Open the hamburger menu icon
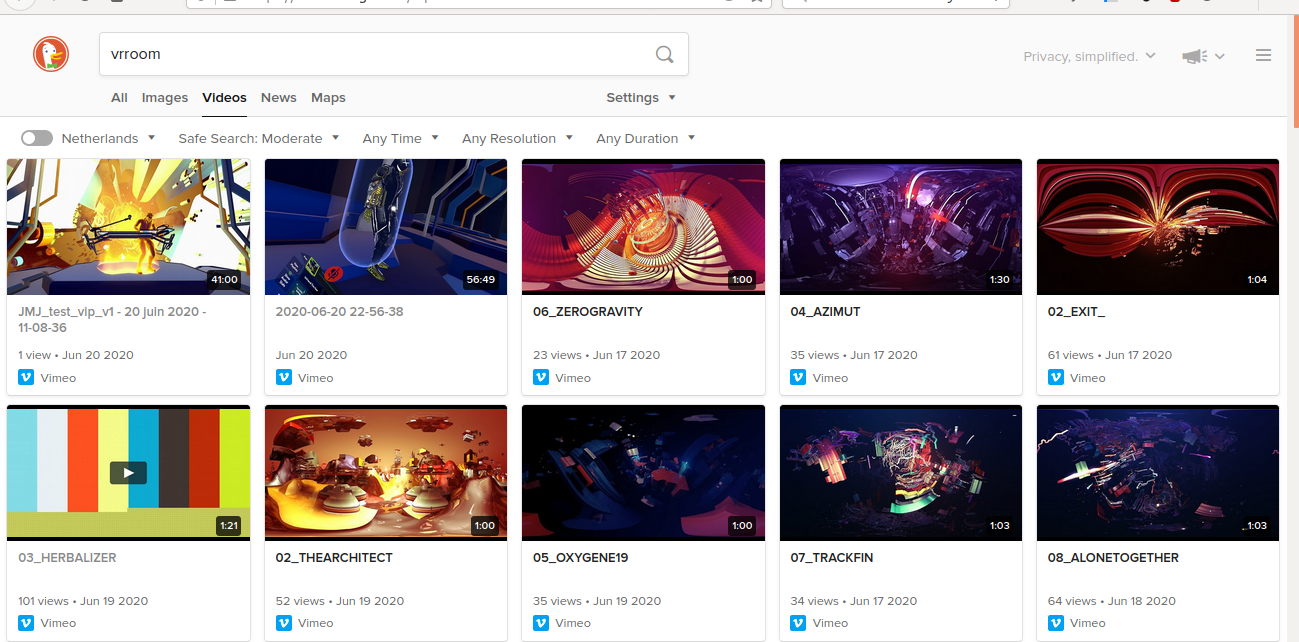 click(x=1263, y=56)
